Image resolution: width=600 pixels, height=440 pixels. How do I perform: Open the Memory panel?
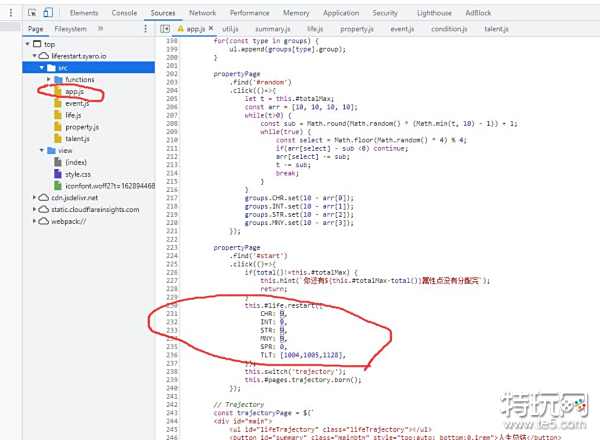(296, 13)
